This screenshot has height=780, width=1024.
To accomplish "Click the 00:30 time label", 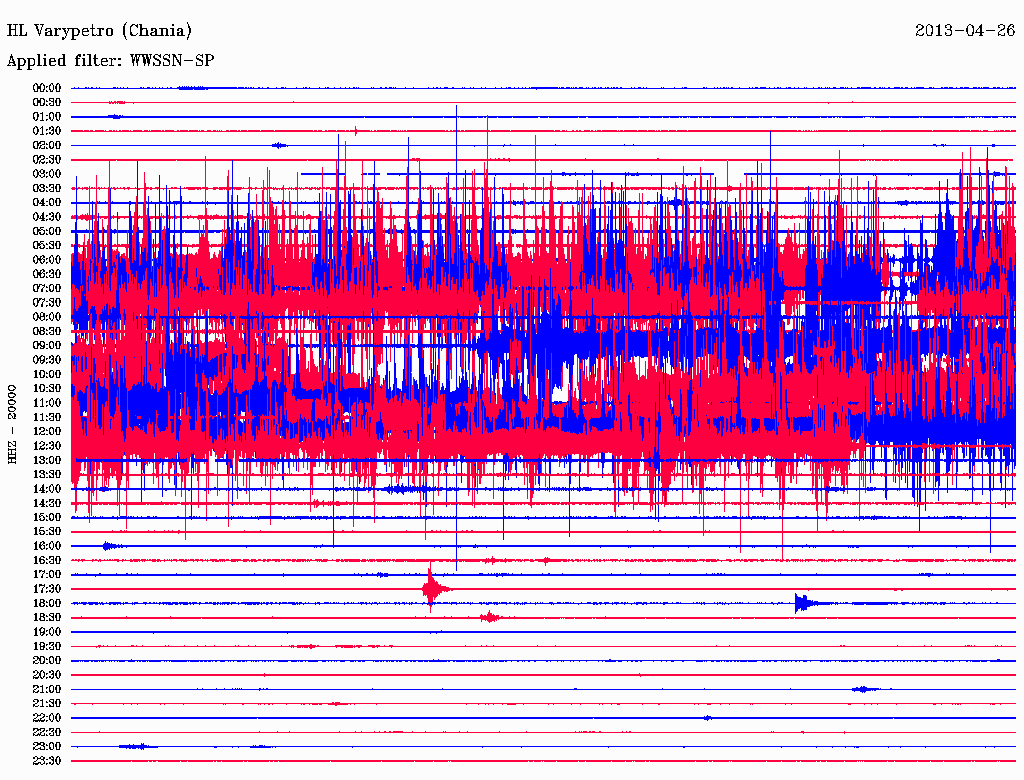I will click(x=46, y=103).
